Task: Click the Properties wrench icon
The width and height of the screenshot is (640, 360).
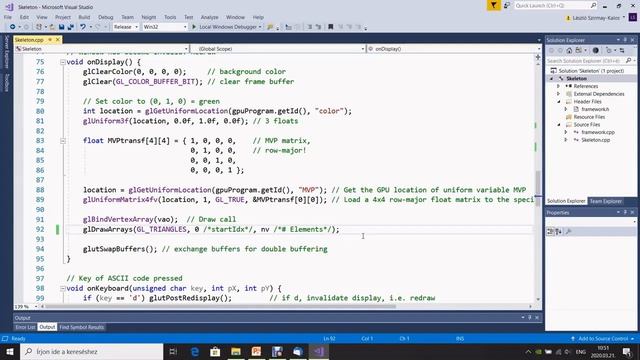Action: (569, 231)
